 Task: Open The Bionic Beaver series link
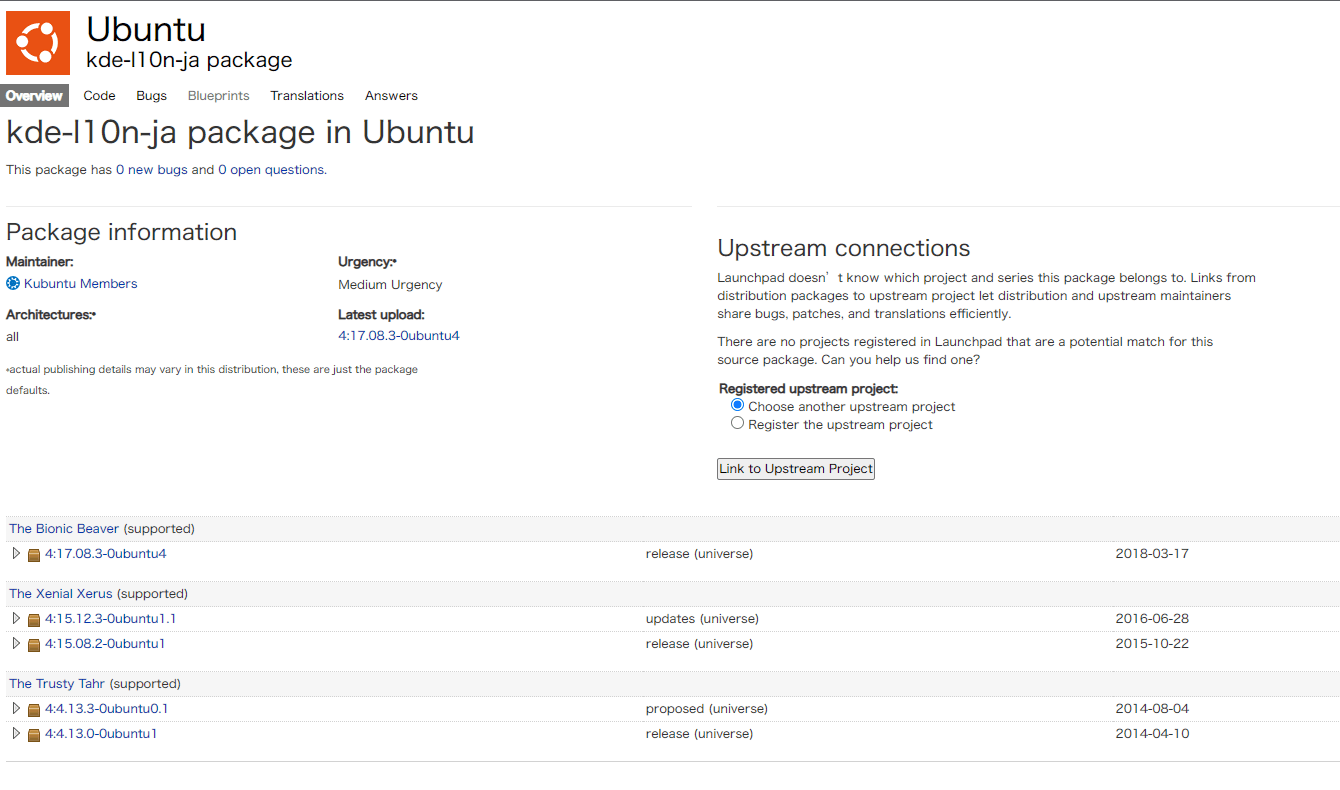64,529
